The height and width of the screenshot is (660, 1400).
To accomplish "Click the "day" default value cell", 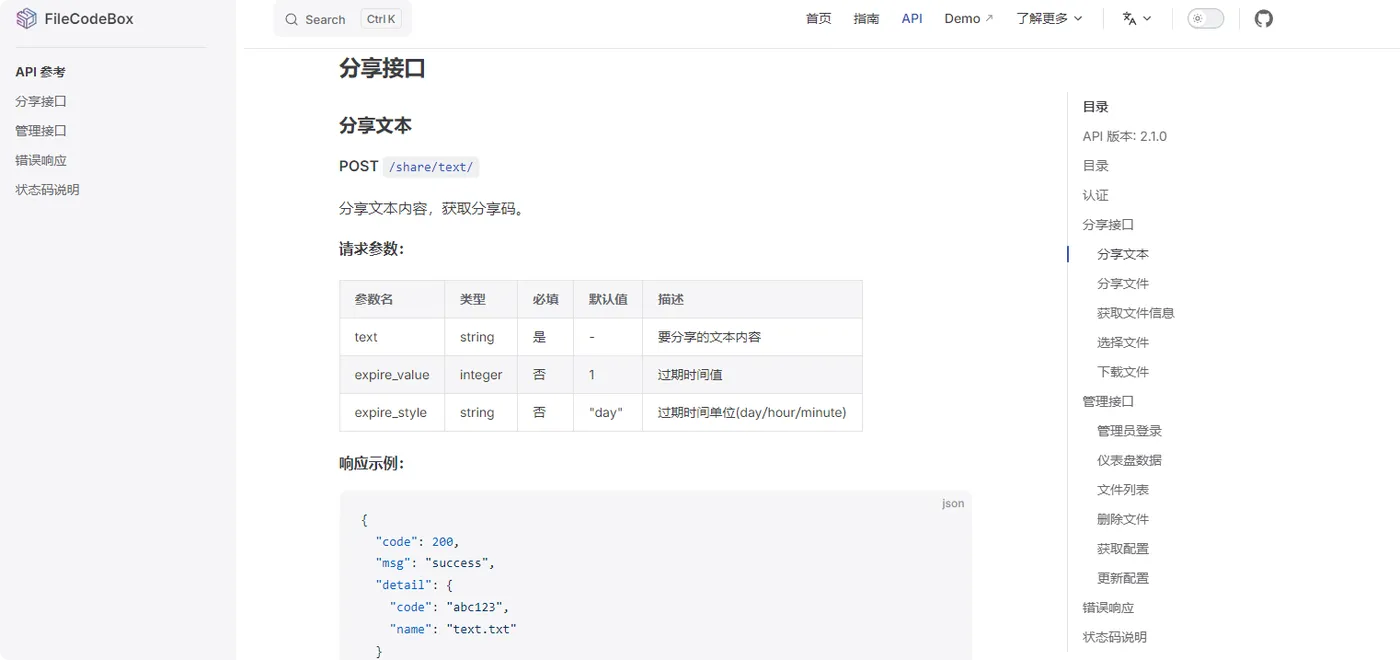I will (x=608, y=413).
